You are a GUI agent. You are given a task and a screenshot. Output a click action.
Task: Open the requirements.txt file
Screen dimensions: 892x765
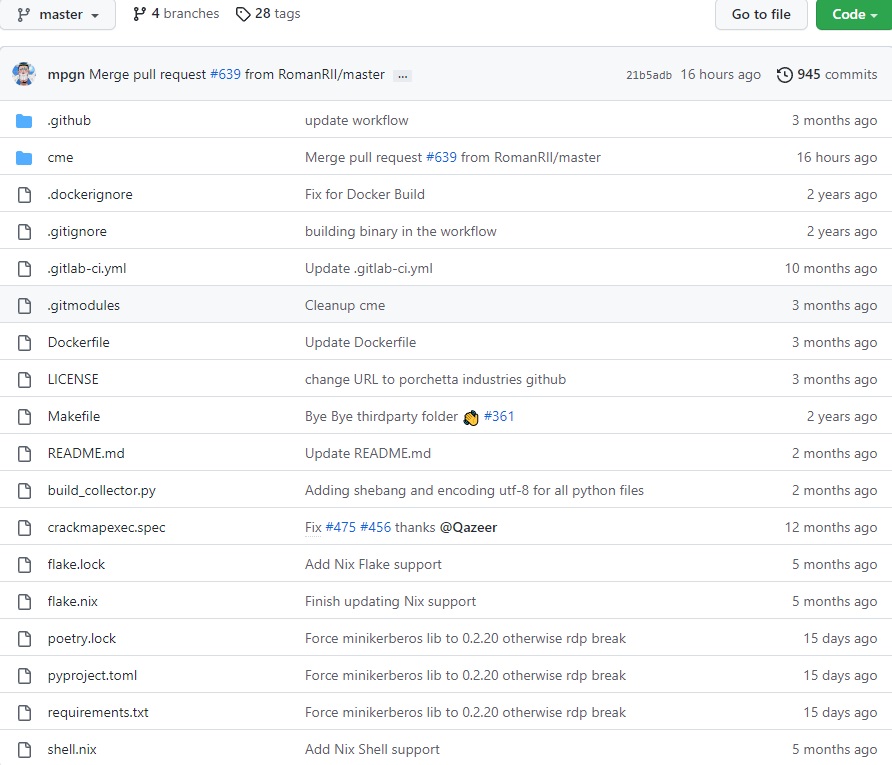coord(98,712)
